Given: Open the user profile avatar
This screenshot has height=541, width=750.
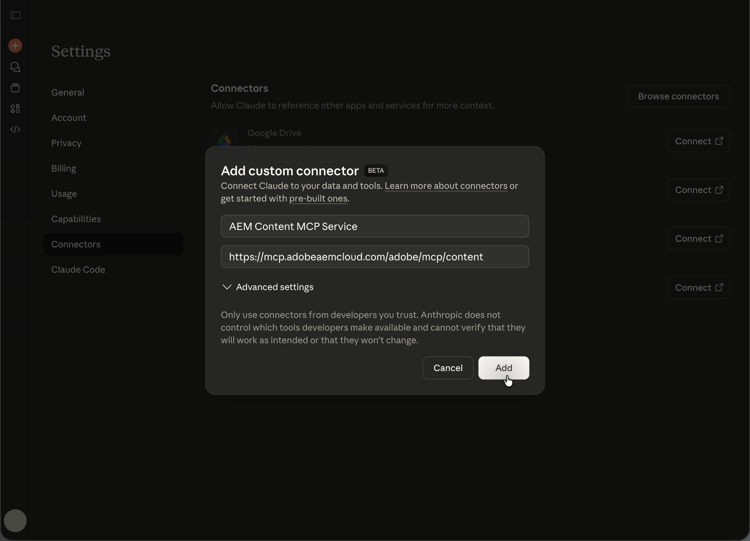Looking at the screenshot, I should pyautogui.click(x=15, y=520).
